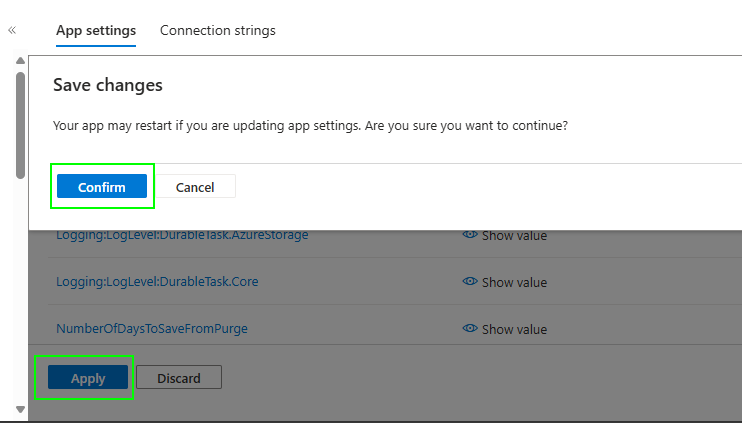
Task: Open the Logging:LogLevel:DurableTask.AzureStorage setting
Action: 182,235
